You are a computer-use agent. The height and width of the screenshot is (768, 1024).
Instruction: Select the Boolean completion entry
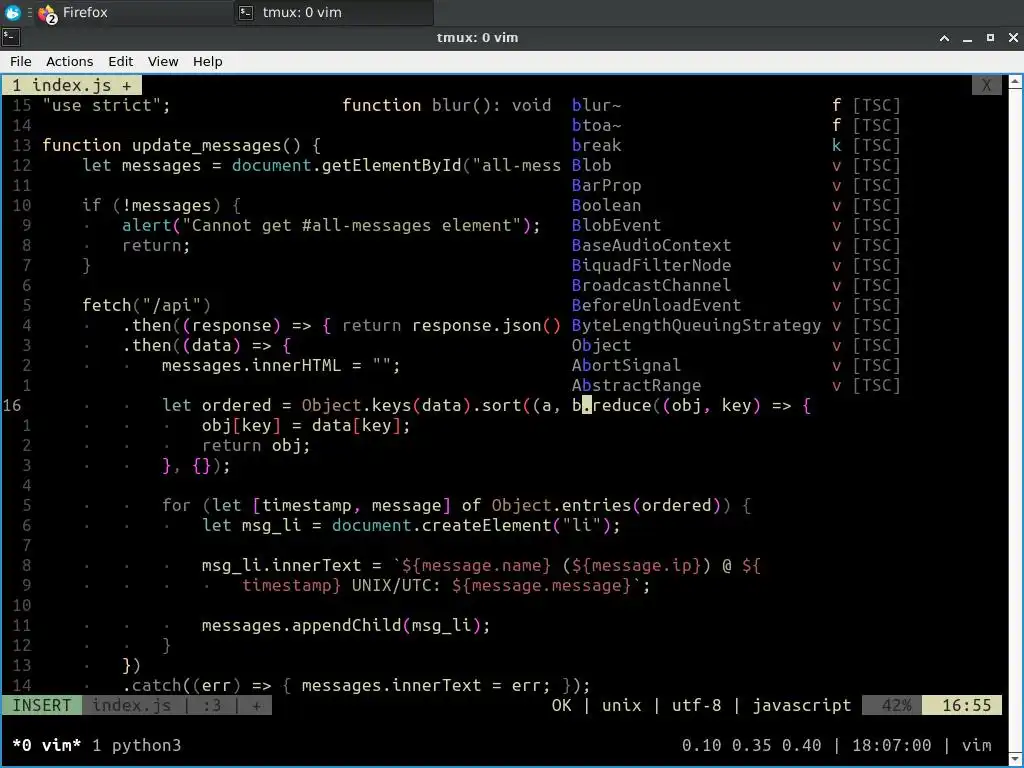tap(735, 205)
